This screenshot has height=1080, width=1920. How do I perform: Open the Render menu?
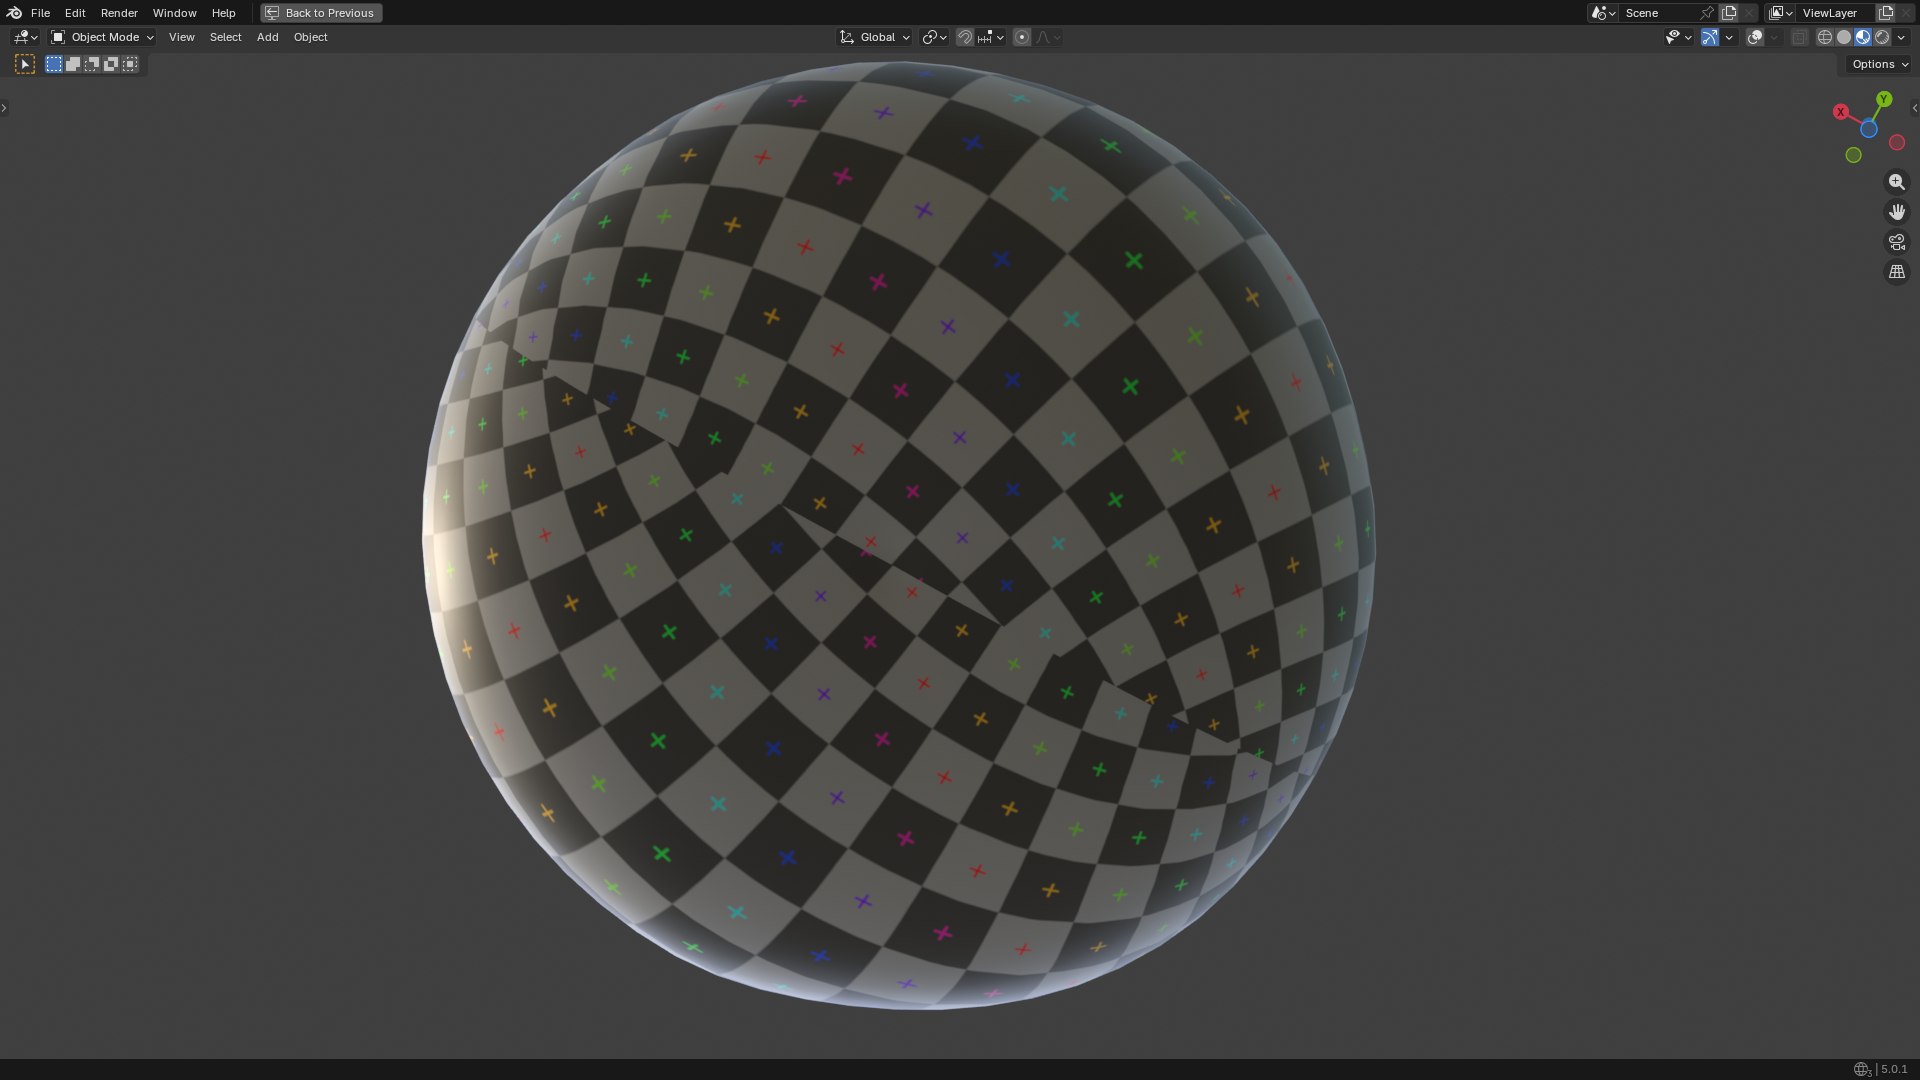(119, 13)
